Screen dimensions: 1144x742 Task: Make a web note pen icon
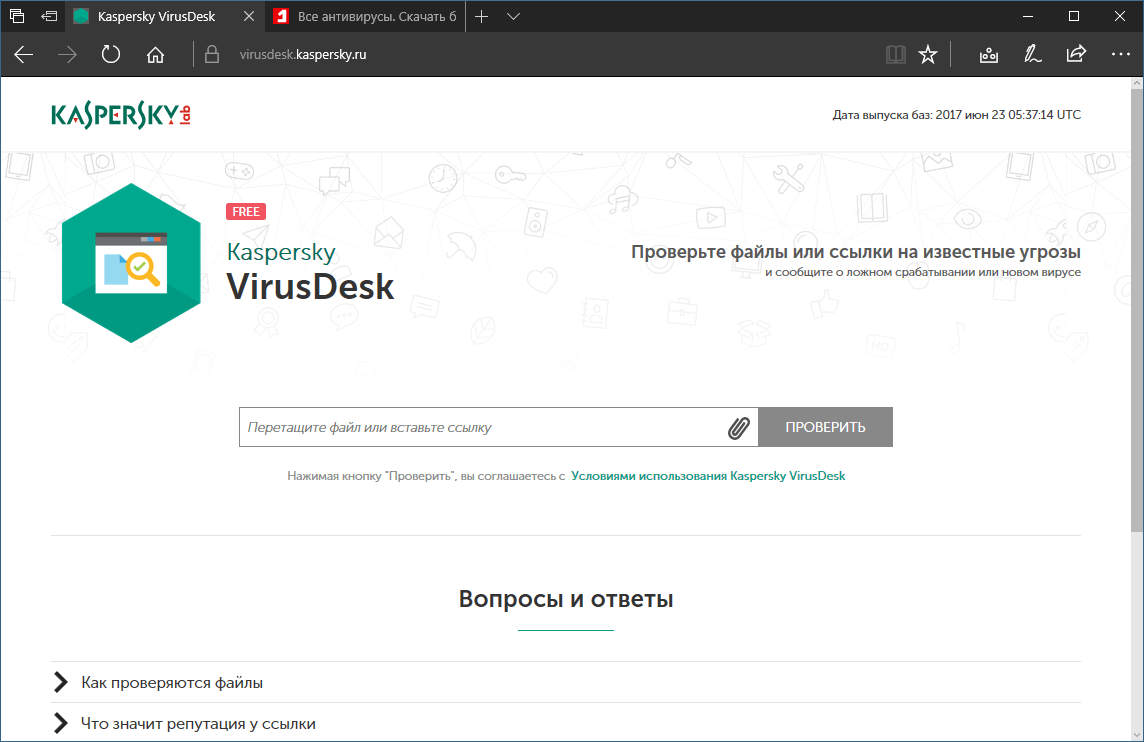1032,55
